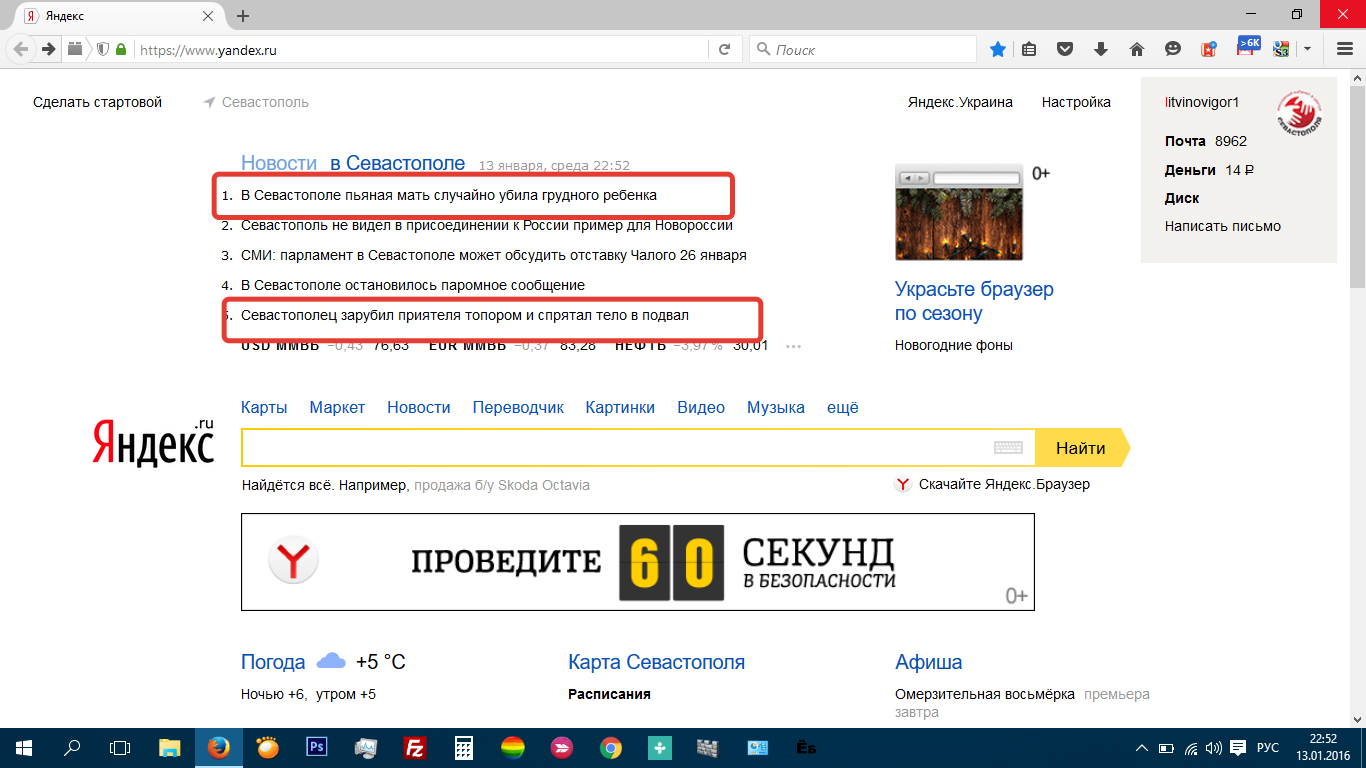Open the on-screen keyboard icon in search field
The image size is (1366, 768).
pos(1008,447)
